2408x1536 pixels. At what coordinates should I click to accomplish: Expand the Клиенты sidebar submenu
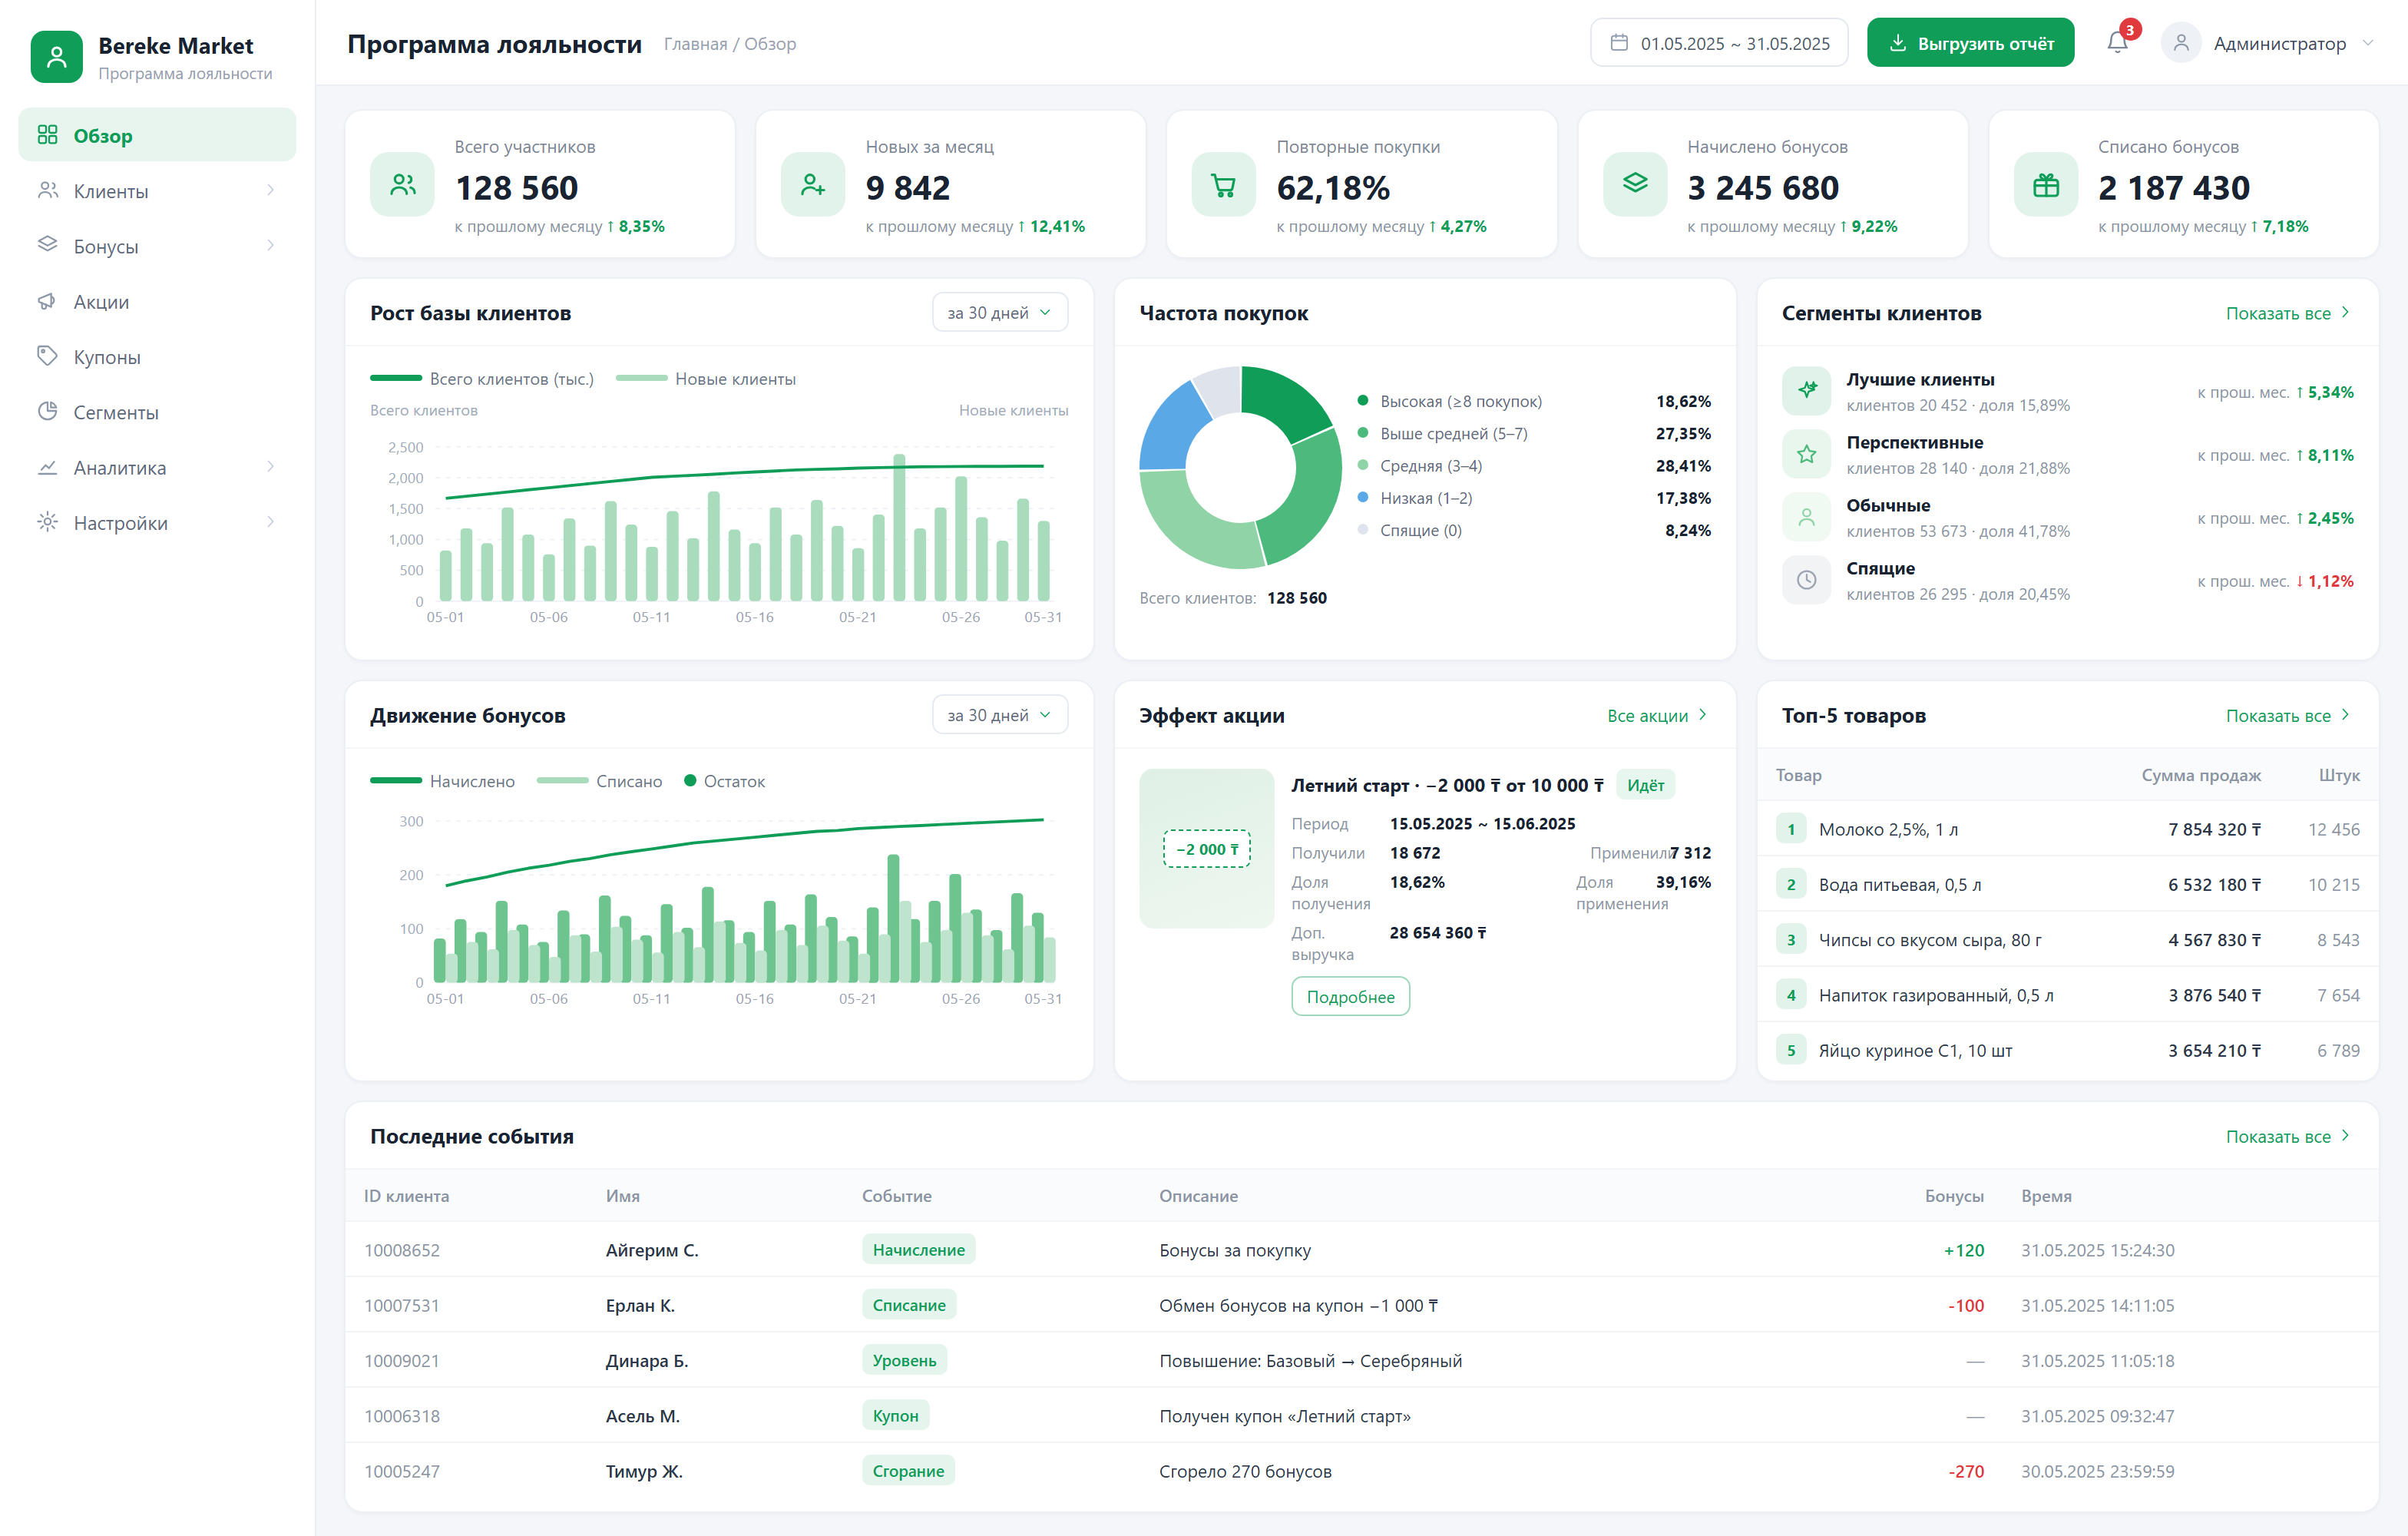tap(157, 191)
